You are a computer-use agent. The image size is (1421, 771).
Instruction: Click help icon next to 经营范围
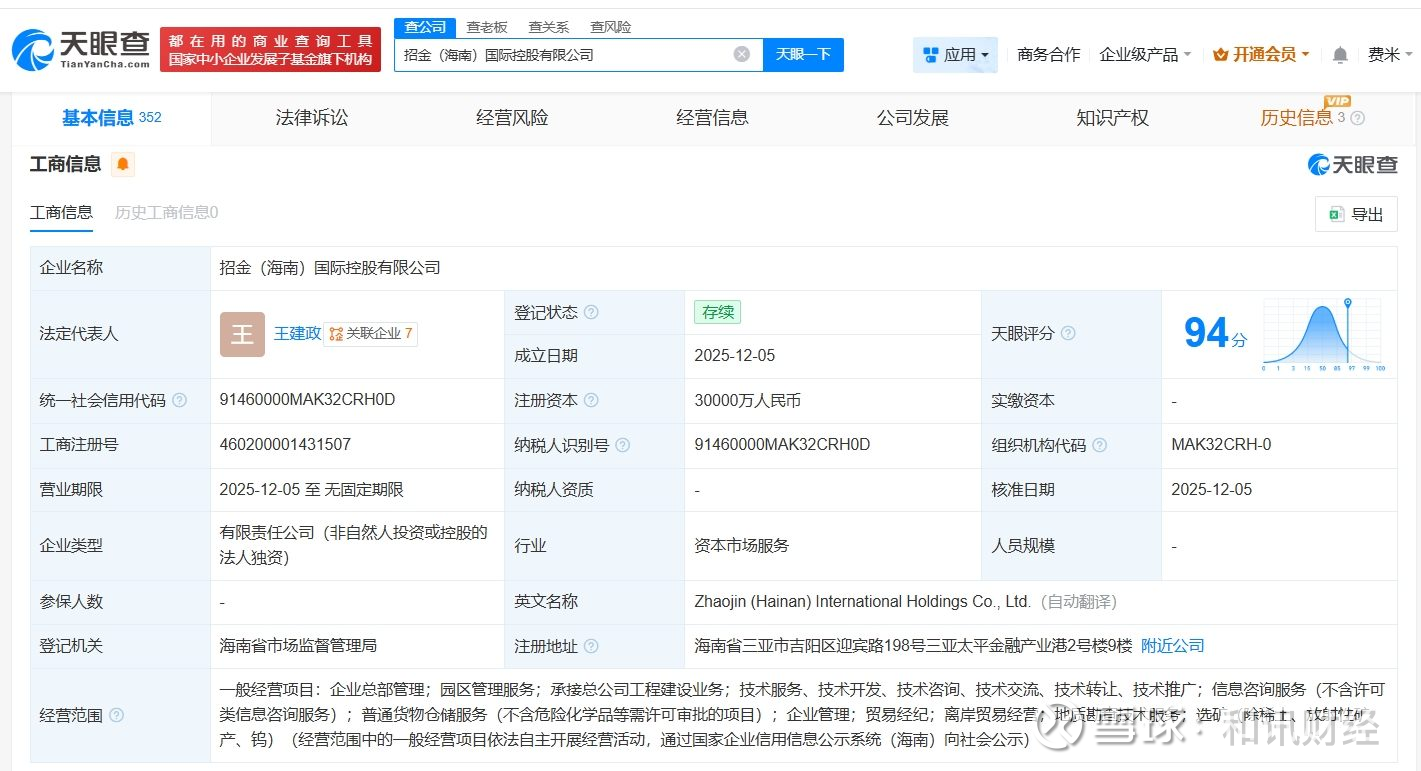[x=117, y=715]
